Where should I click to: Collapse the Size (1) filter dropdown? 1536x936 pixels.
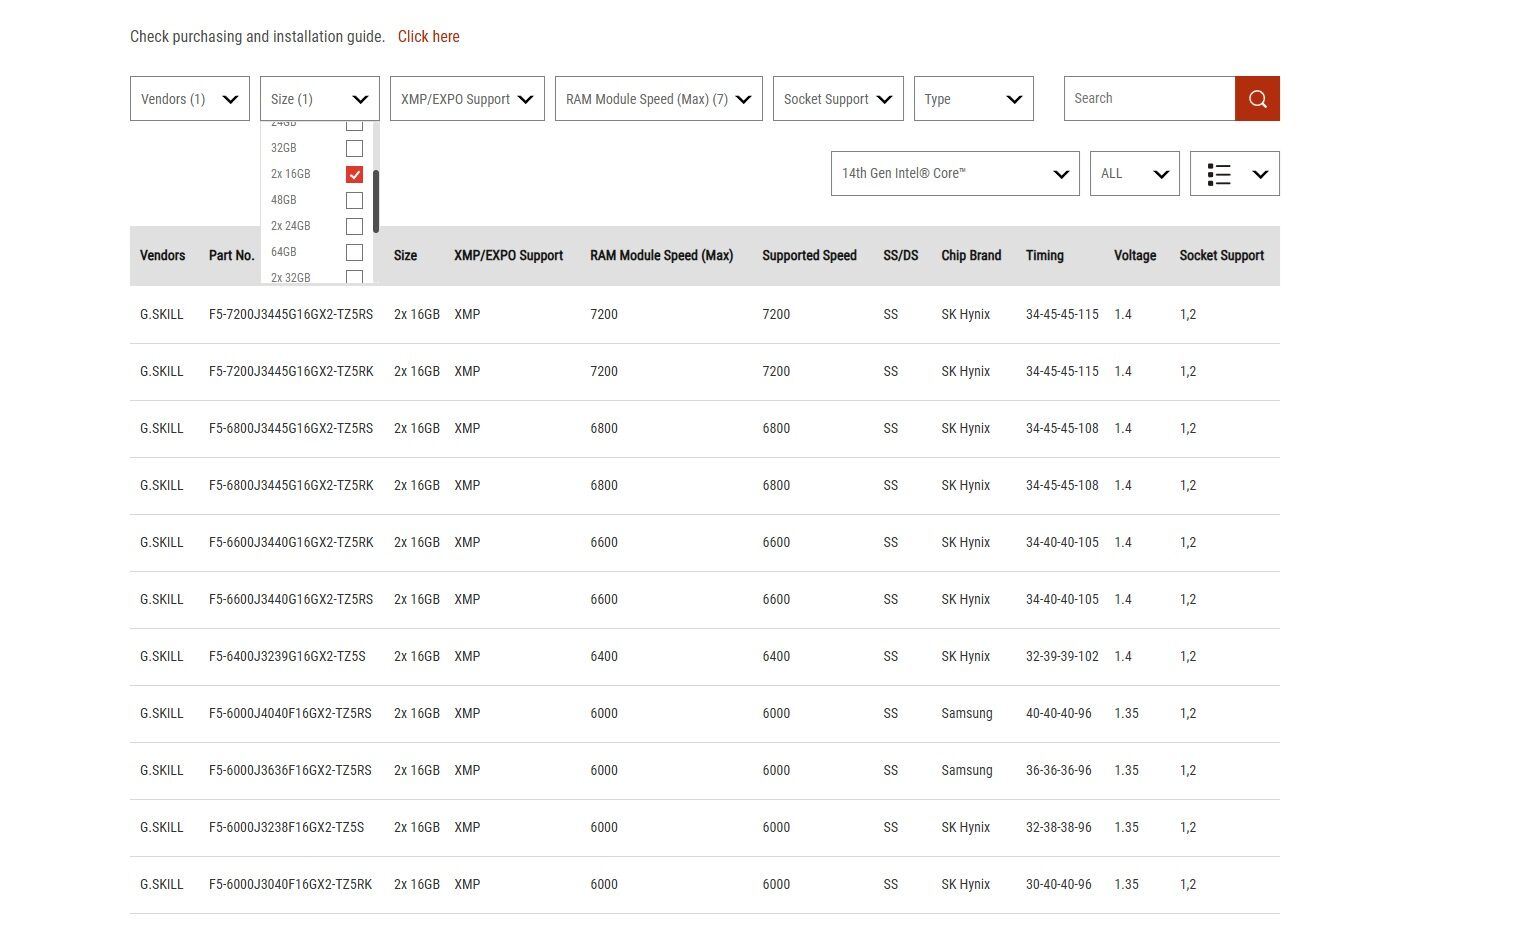[x=320, y=99]
